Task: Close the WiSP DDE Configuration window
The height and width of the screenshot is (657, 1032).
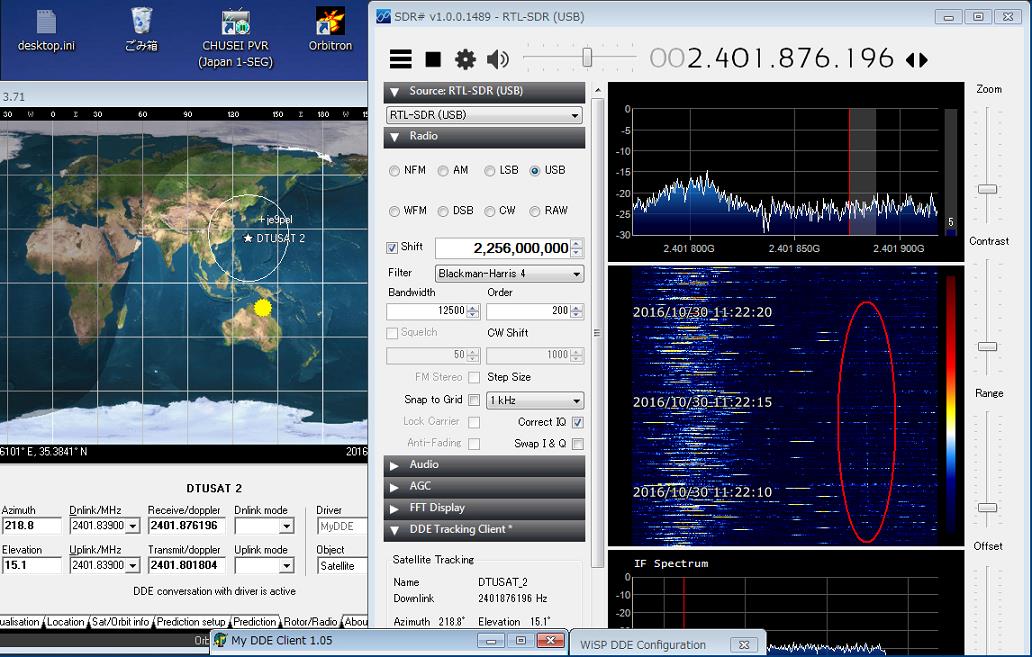Action: point(744,644)
